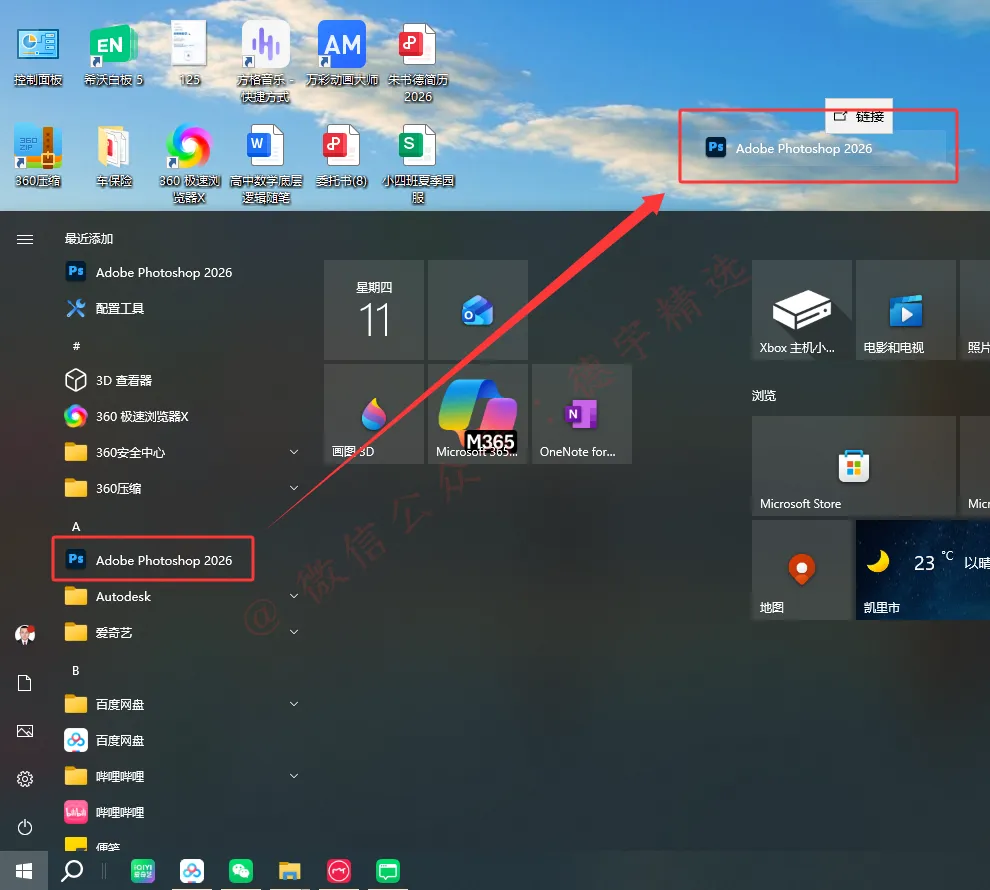Click the Windows Start button
Image resolution: width=990 pixels, height=890 pixels.
(x=24, y=871)
